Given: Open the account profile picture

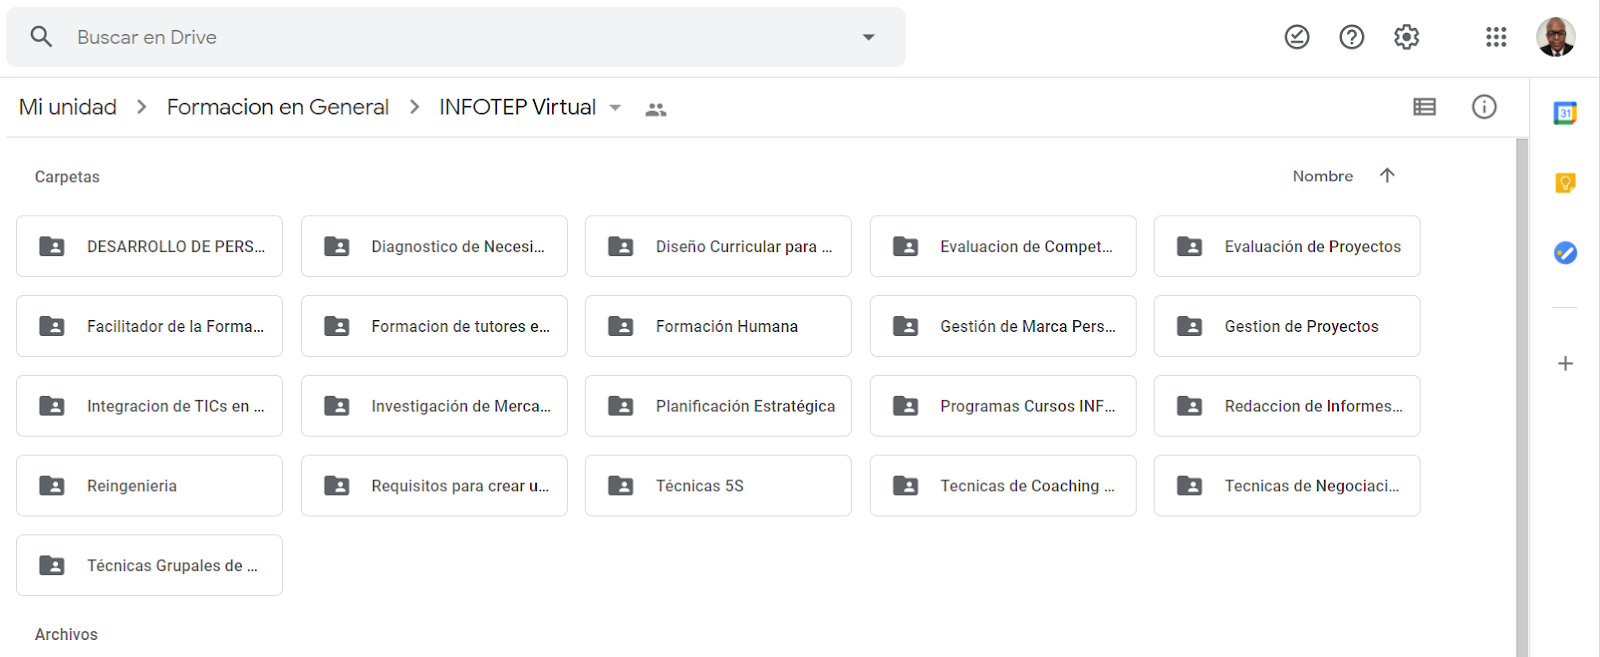Looking at the screenshot, I should coord(1556,37).
